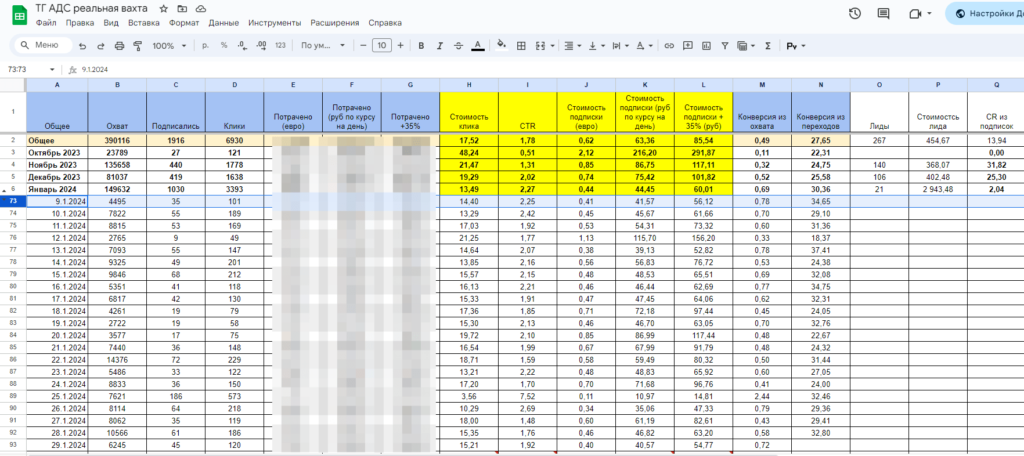Open the text color picker
Image resolution: width=1024 pixels, height=456 pixels.
coord(477,46)
